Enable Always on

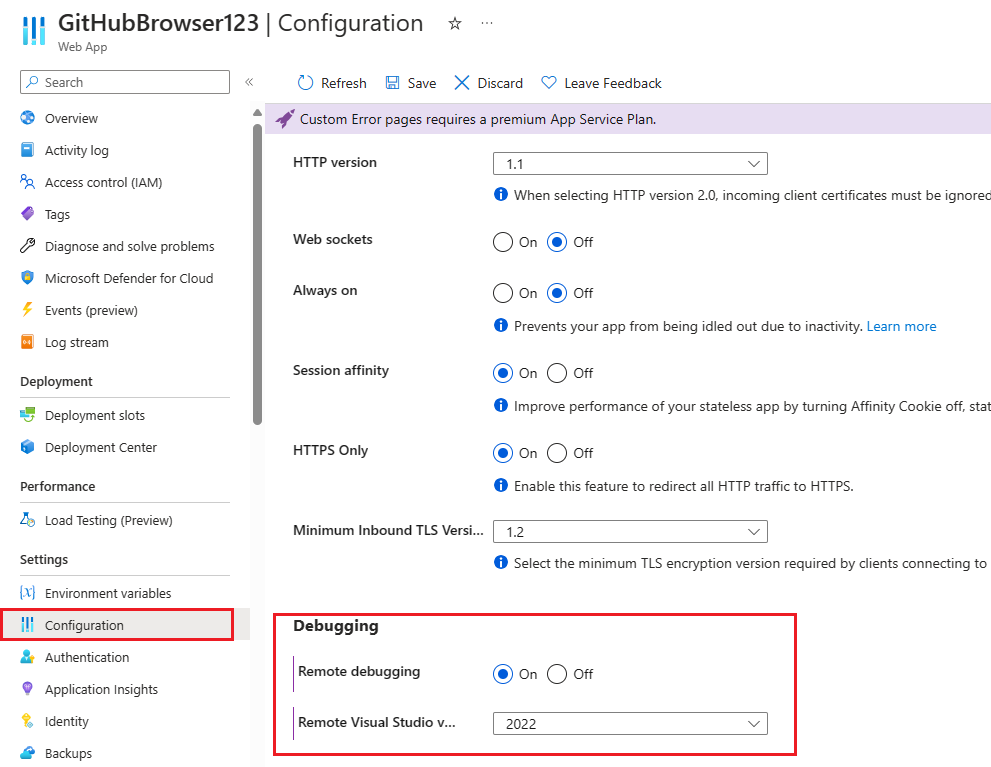coord(502,293)
